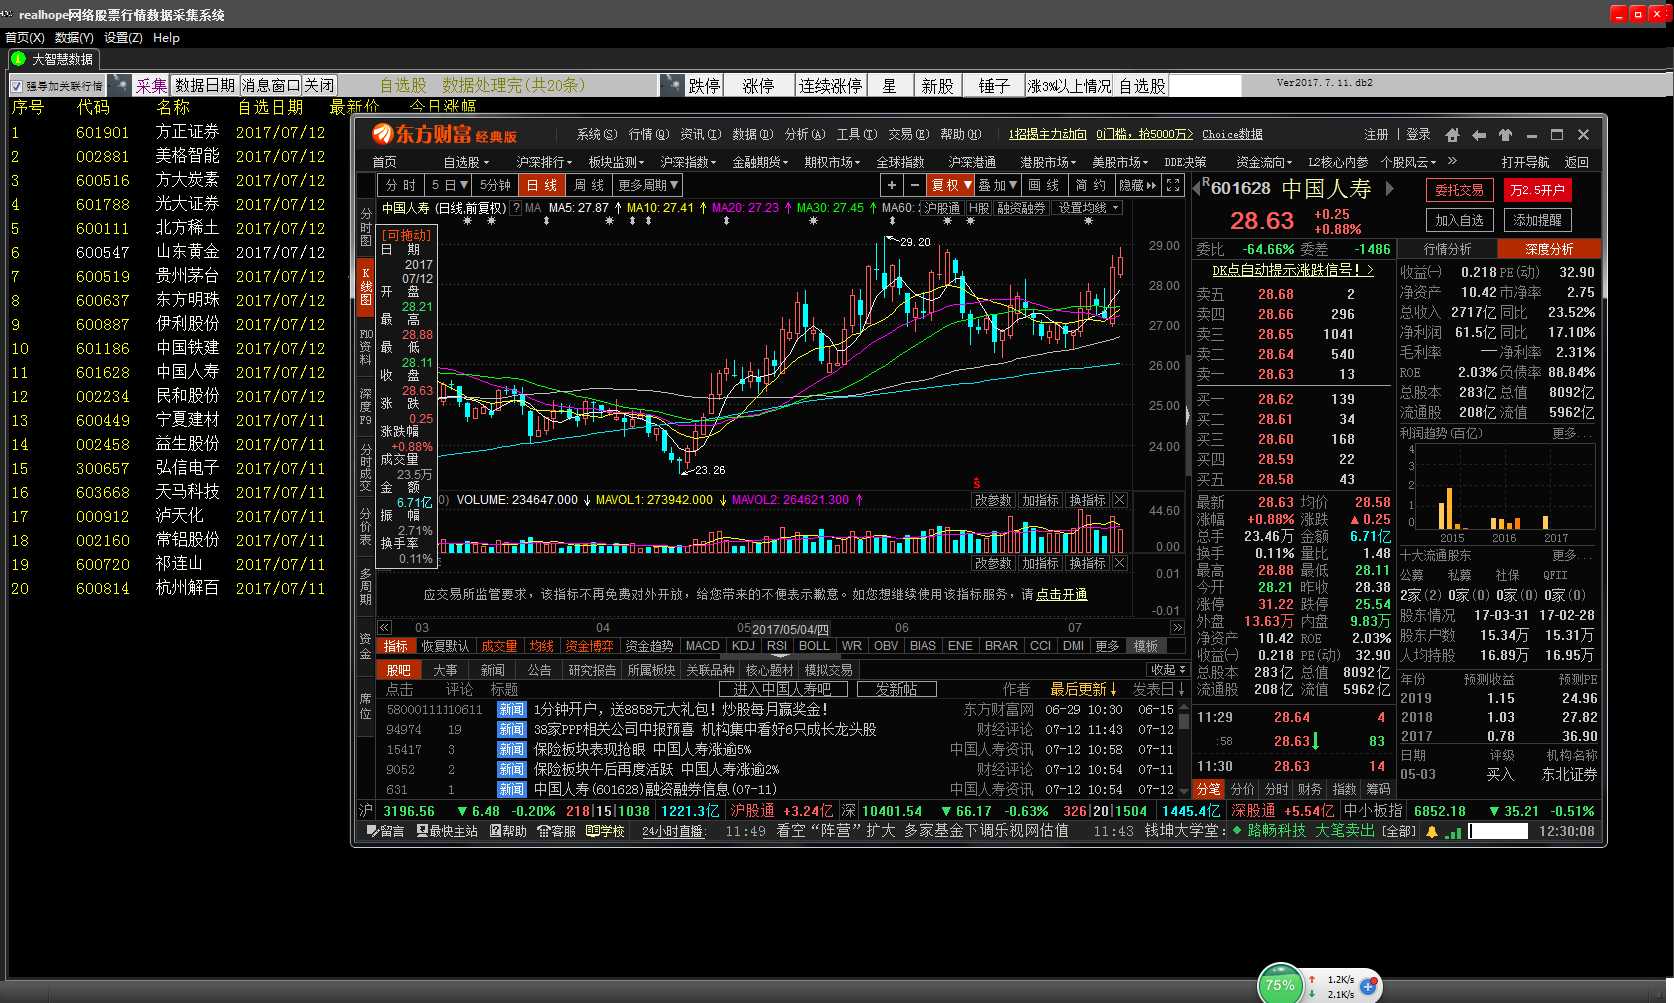Toggle H股 overlay on chart
Viewport: 1674px width, 1003px height.
tap(978, 208)
